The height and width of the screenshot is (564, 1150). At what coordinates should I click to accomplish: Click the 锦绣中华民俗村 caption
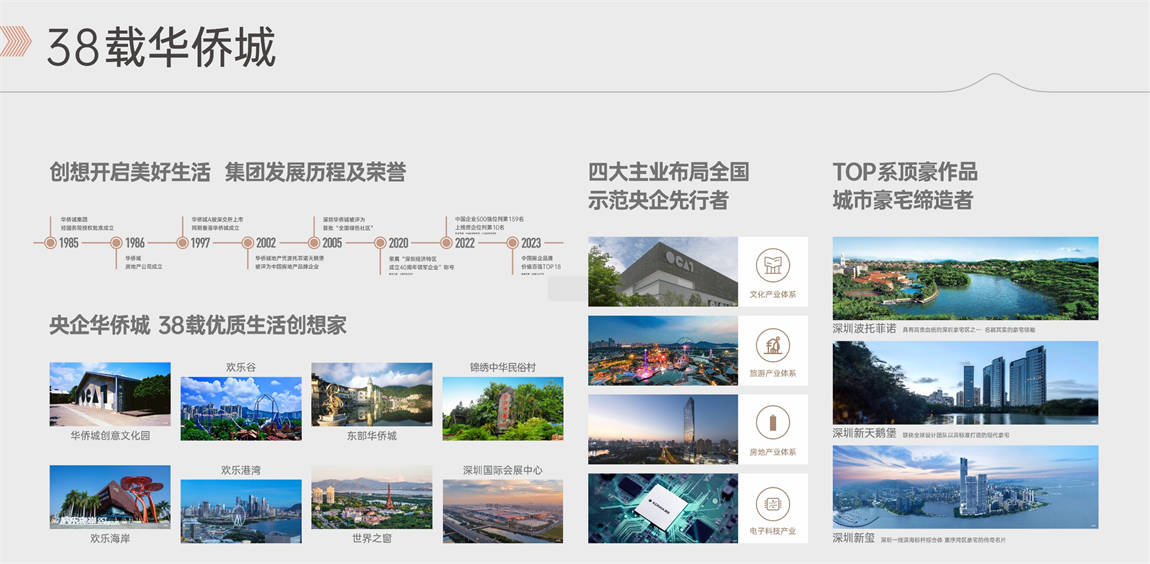tap(503, 367)
